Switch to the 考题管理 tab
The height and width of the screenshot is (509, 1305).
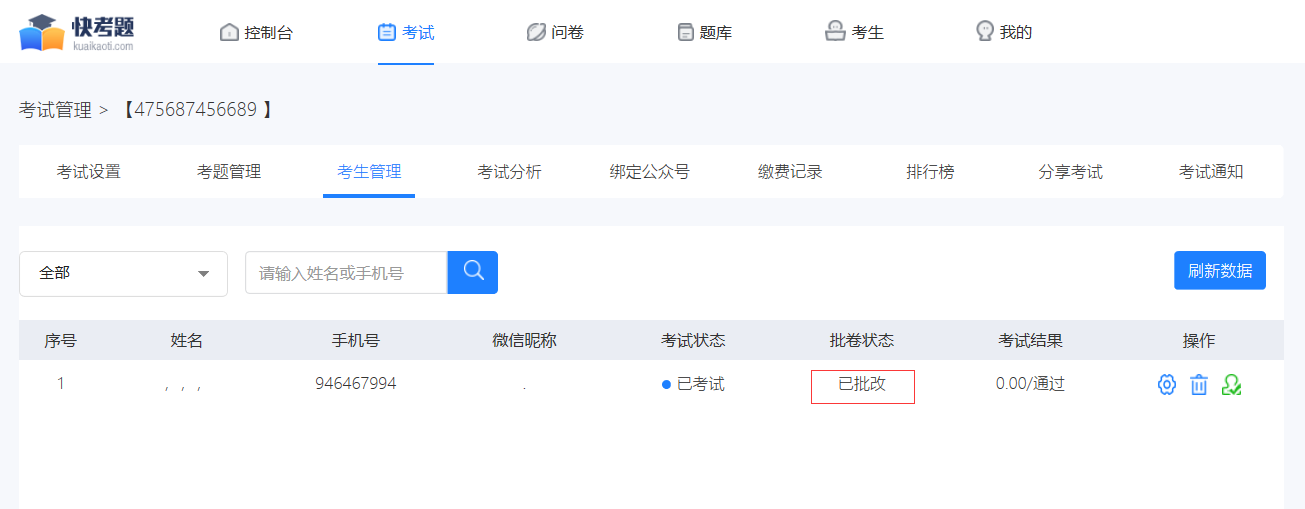[229, 172]
